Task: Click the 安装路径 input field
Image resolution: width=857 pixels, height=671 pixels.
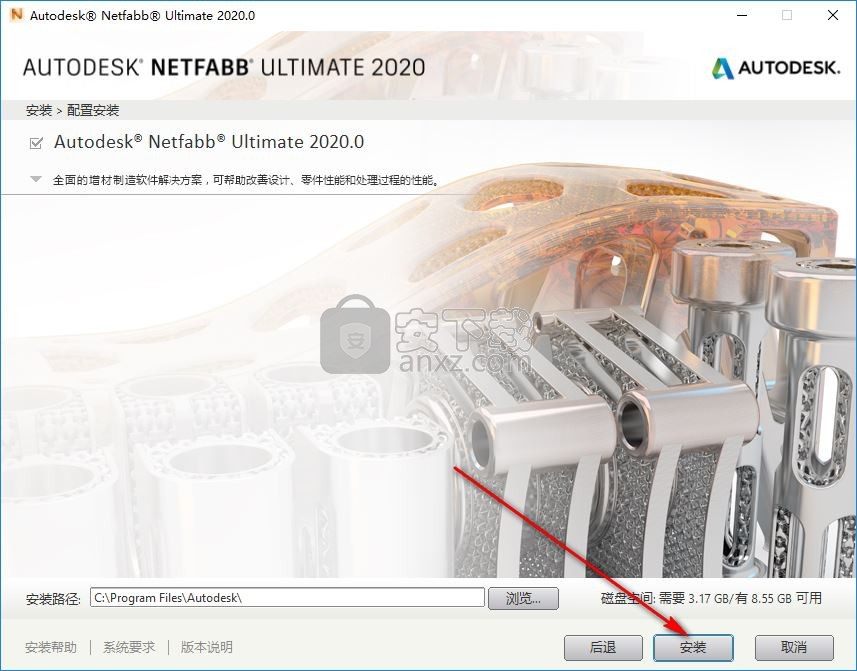Action: [287, 597]
